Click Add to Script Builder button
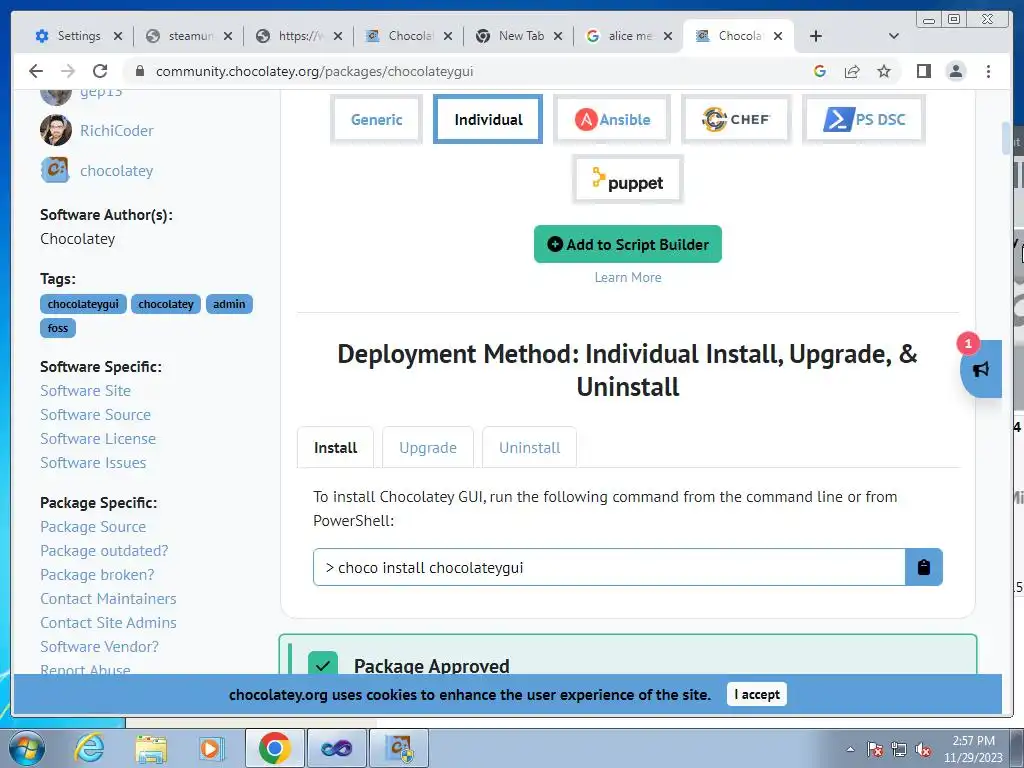The height and width of the screenshot is (768, 1024). [x=628, y=244]
